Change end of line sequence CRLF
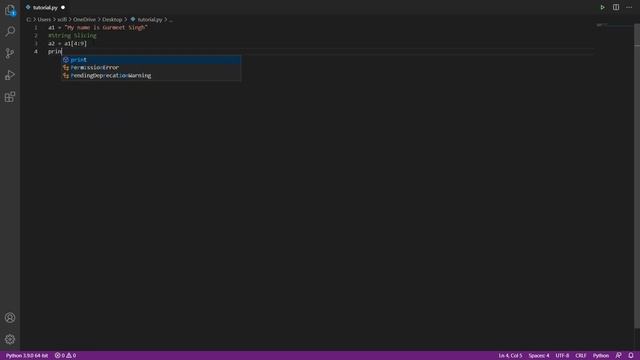 tap(580, 356)
